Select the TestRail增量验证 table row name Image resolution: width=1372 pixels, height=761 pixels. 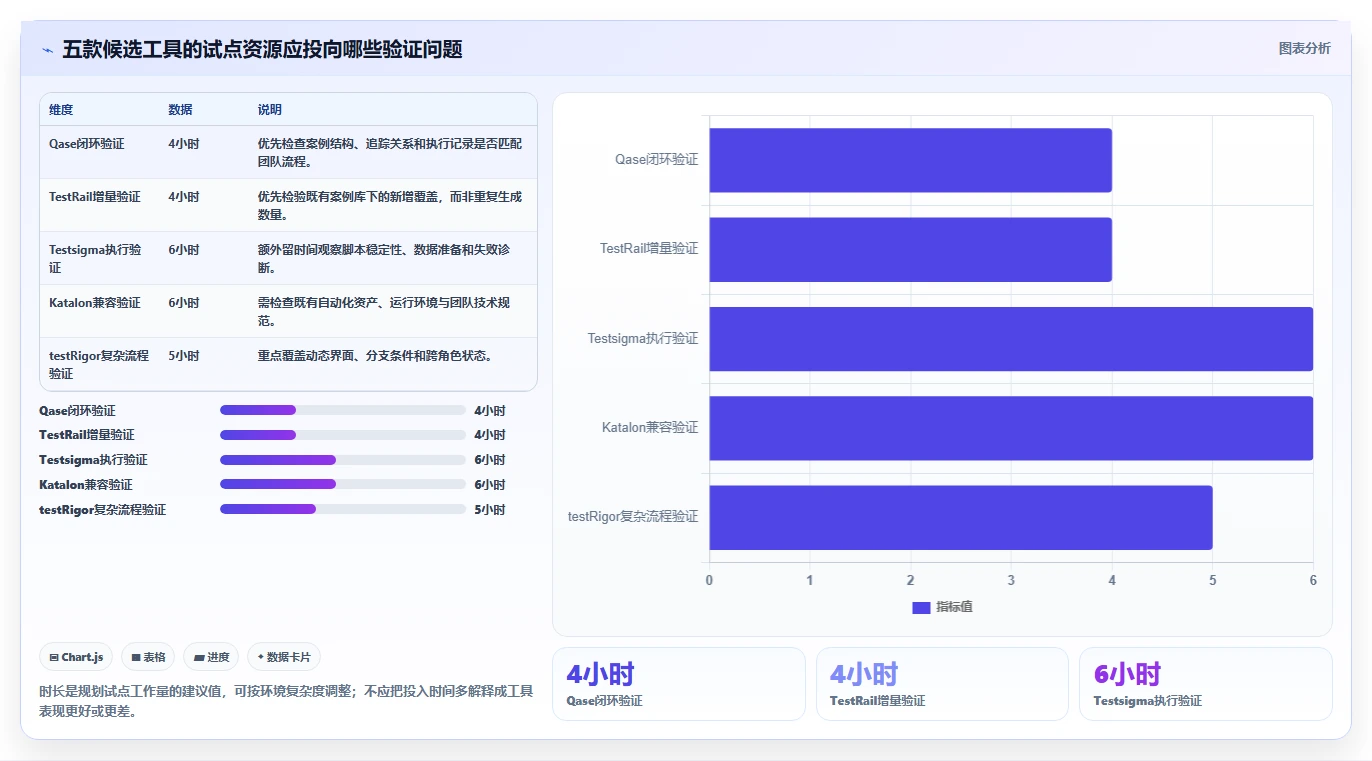(x=95, y=197)
